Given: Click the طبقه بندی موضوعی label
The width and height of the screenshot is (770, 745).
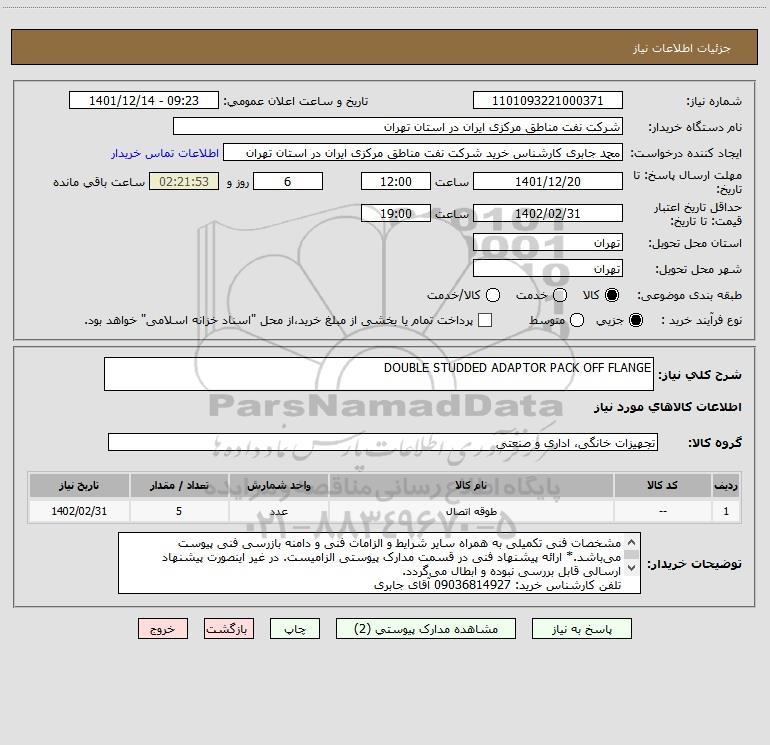Looking at the screenshot, I should click(689, 295).
